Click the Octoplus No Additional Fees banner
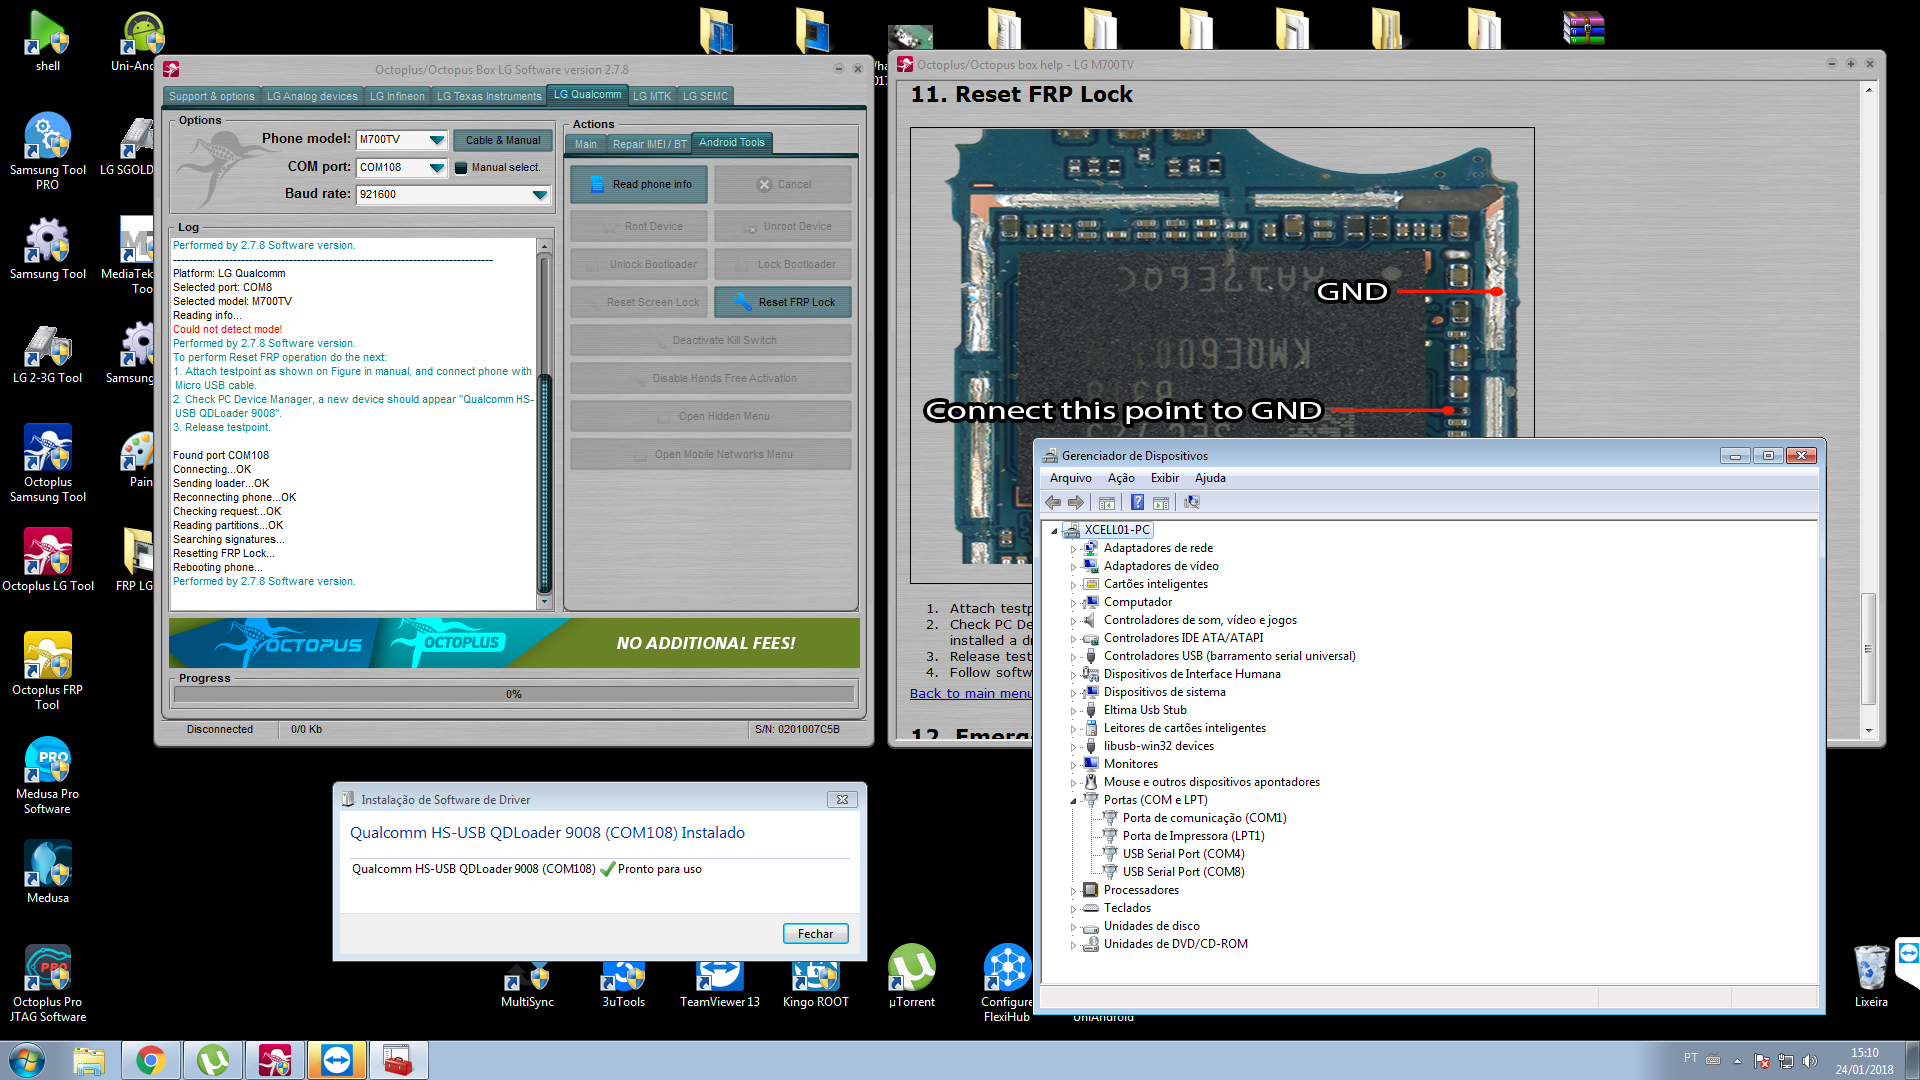The image size is (1920, 1080). click(x=514, y=643)
